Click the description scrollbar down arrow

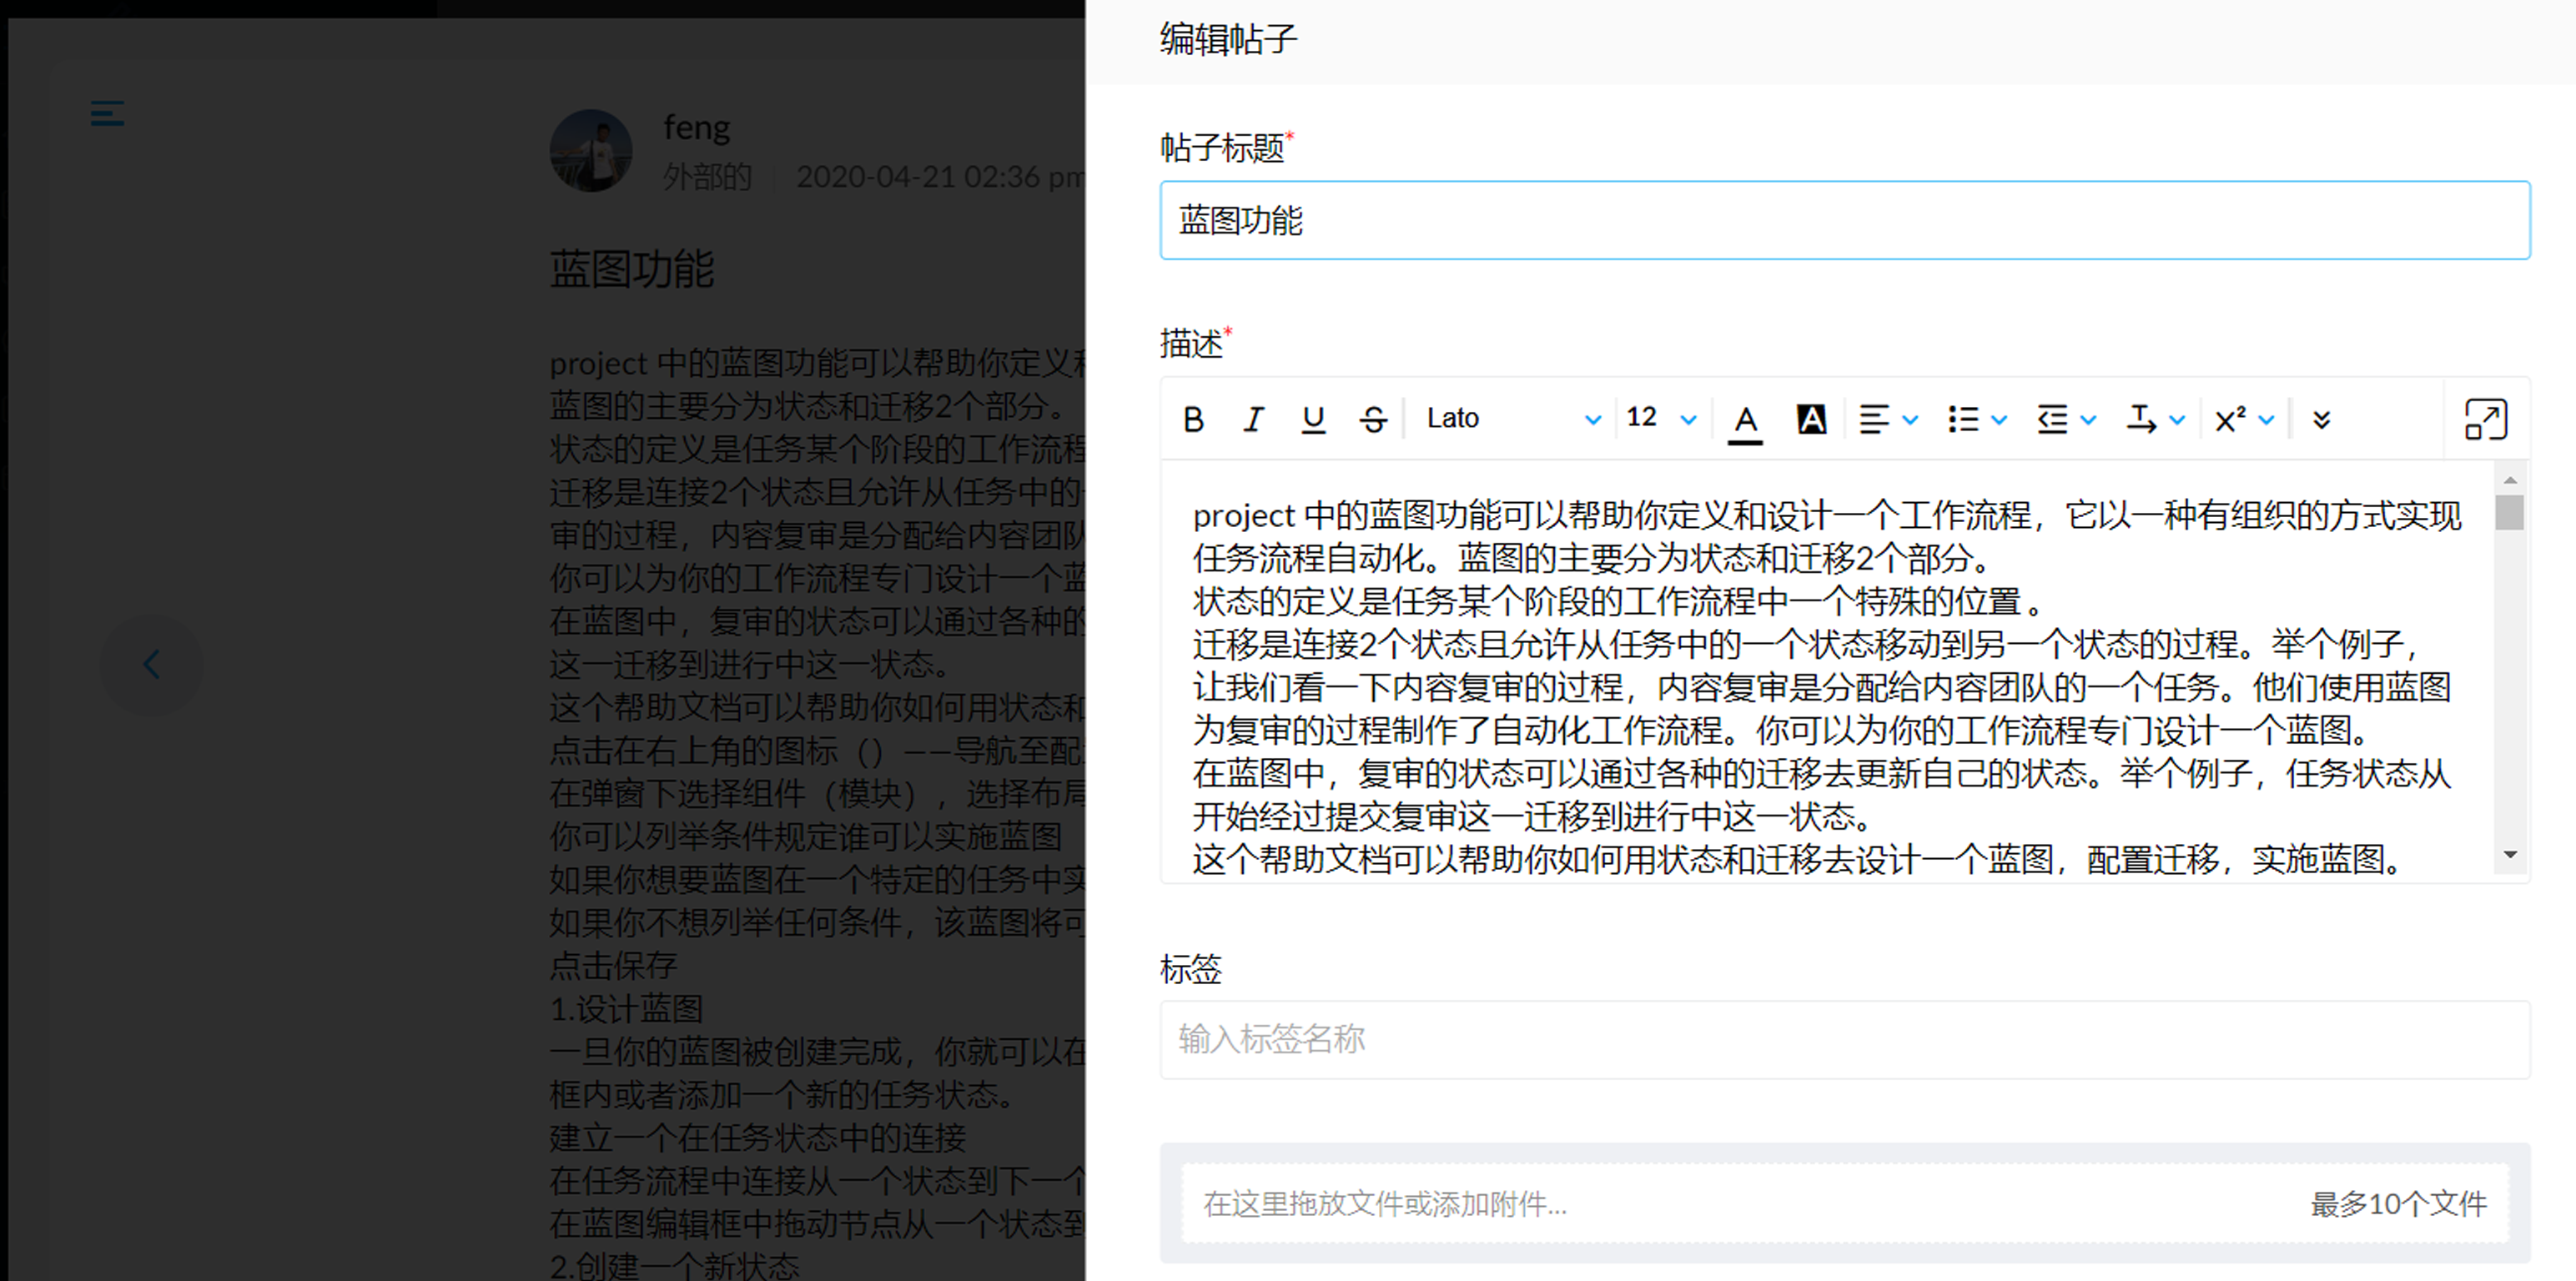click(2510, 855)
